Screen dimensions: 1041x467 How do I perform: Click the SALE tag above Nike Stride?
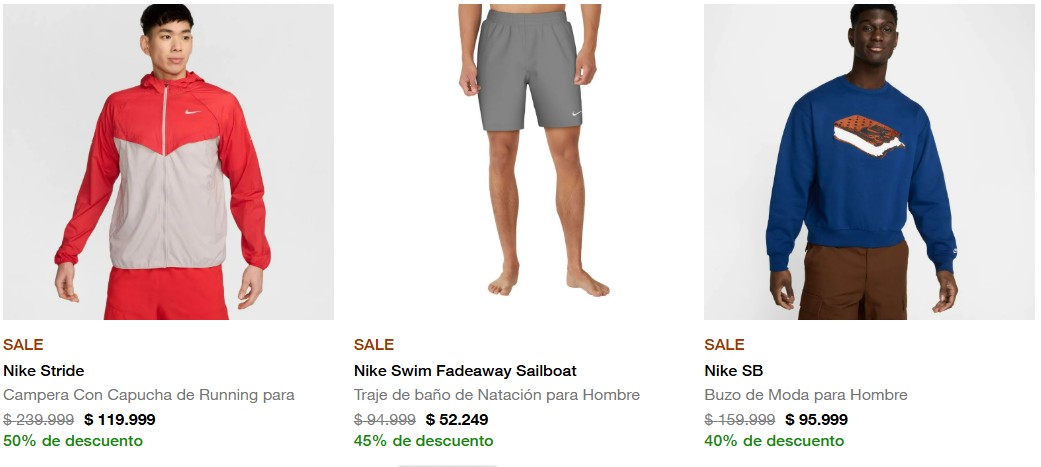pos(23,345)
